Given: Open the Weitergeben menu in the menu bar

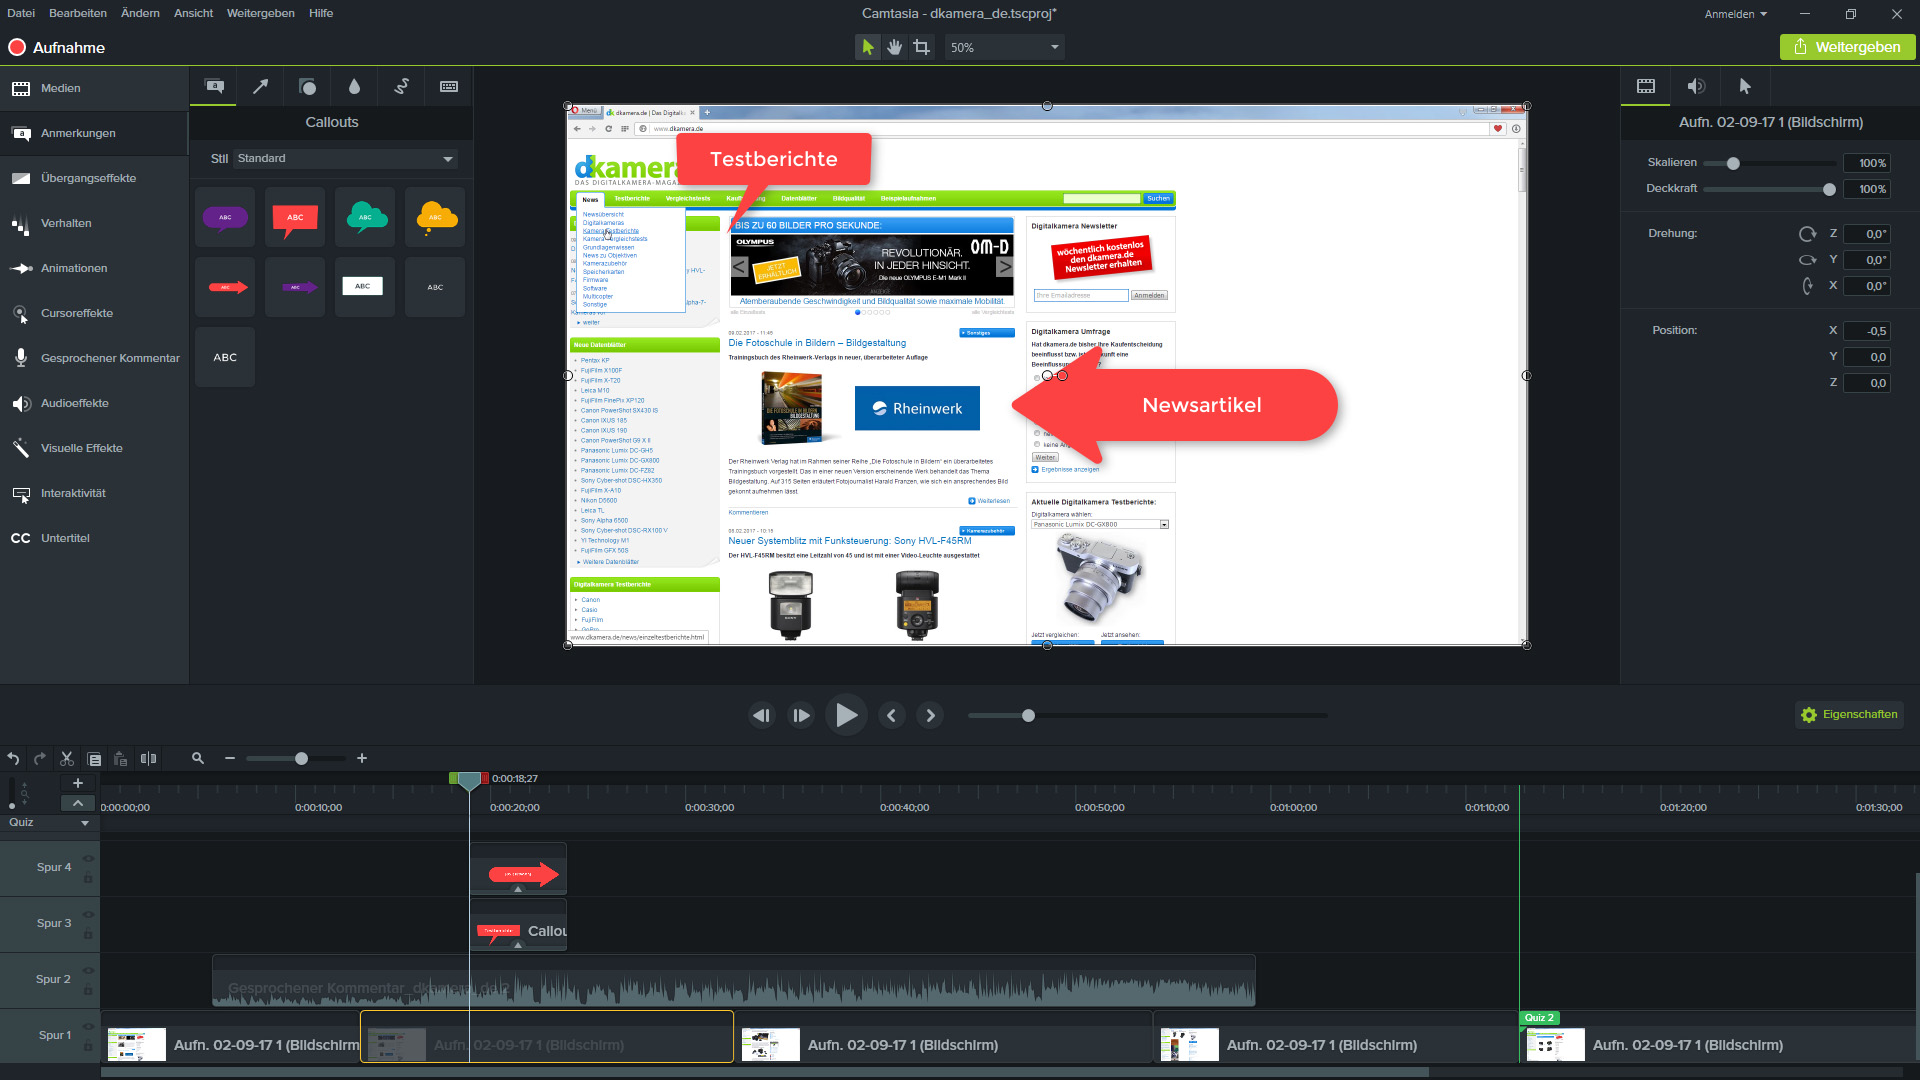Looking at the screenshot, I should (260, 13).
